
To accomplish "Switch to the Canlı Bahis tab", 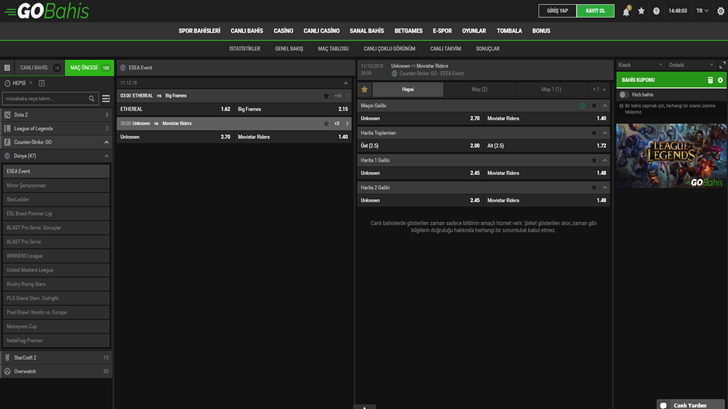I will click(x=39, y=68).
